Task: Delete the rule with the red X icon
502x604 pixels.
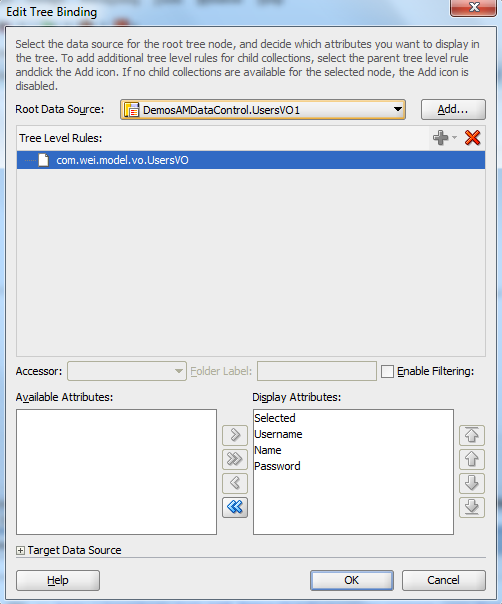Action: (472, 138)
